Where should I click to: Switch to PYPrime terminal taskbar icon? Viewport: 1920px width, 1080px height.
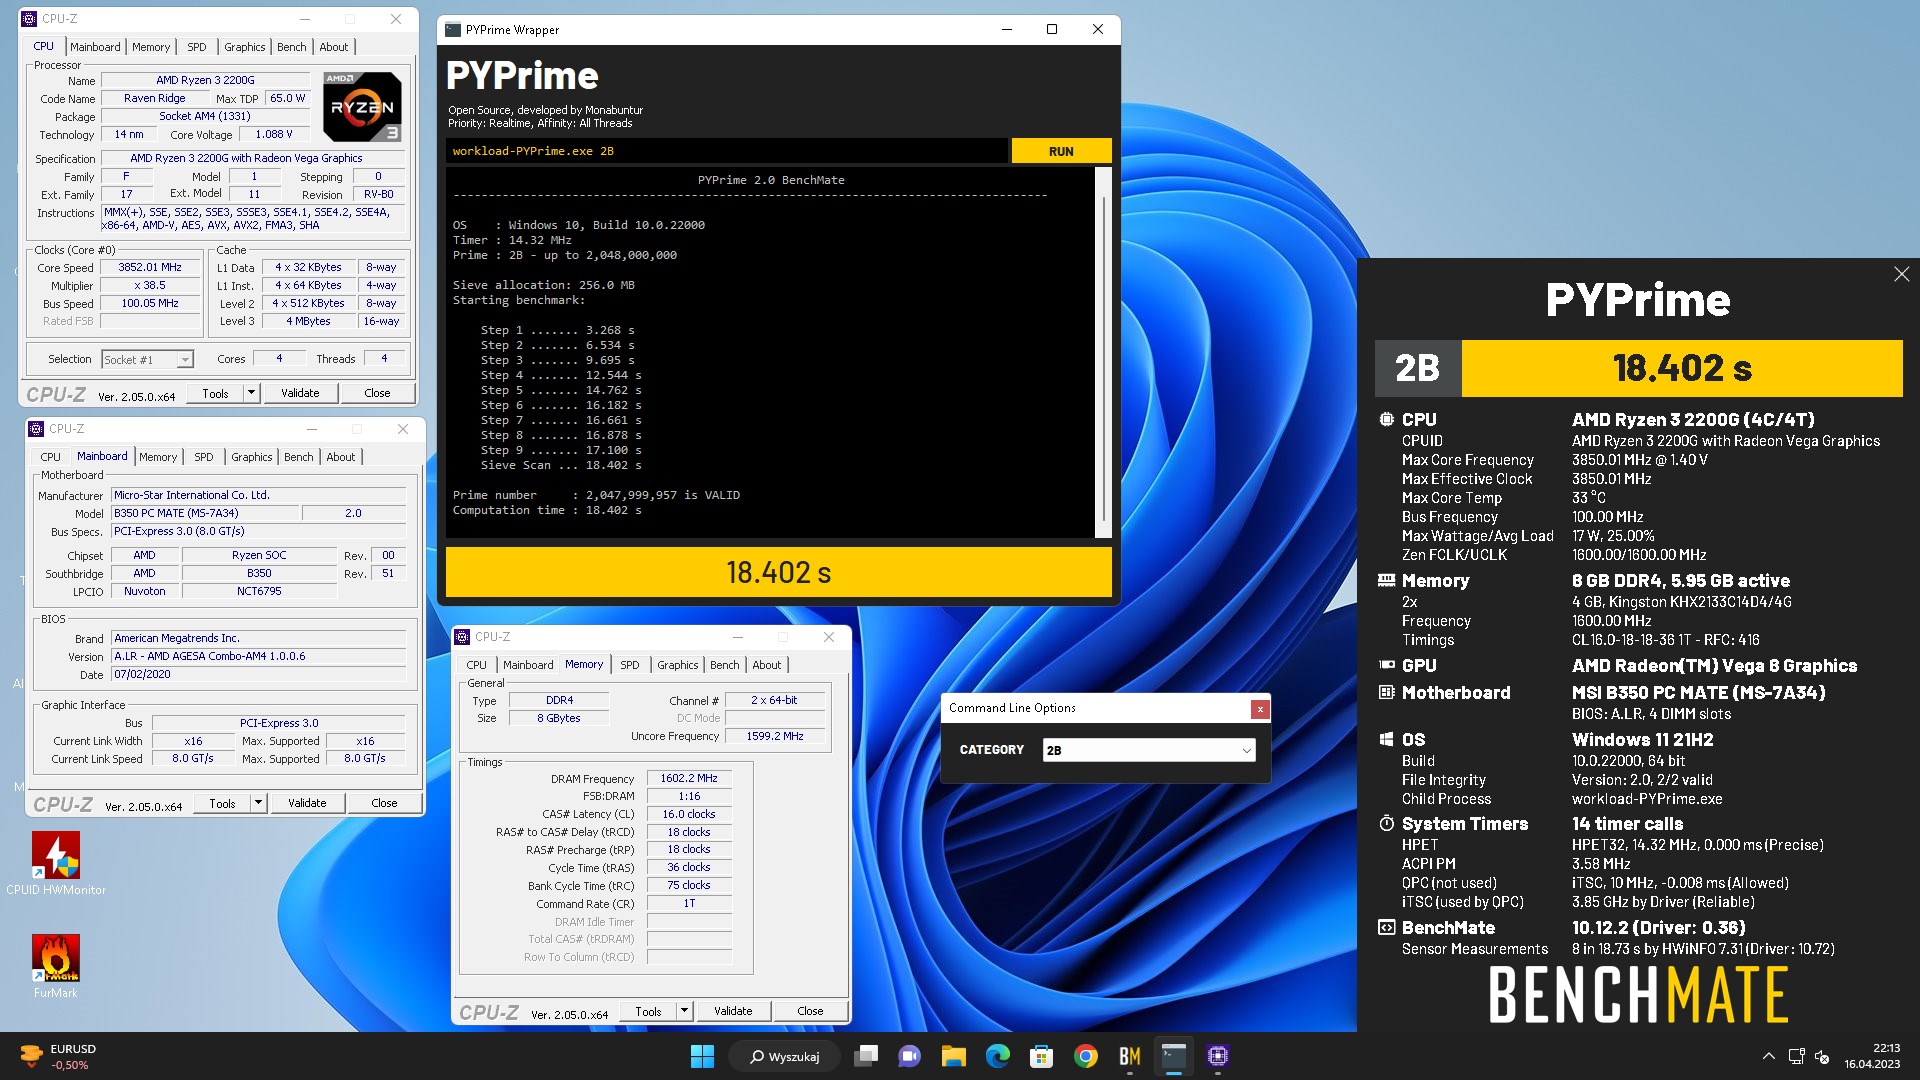pyautogui.click(x=1173, y=1056)
